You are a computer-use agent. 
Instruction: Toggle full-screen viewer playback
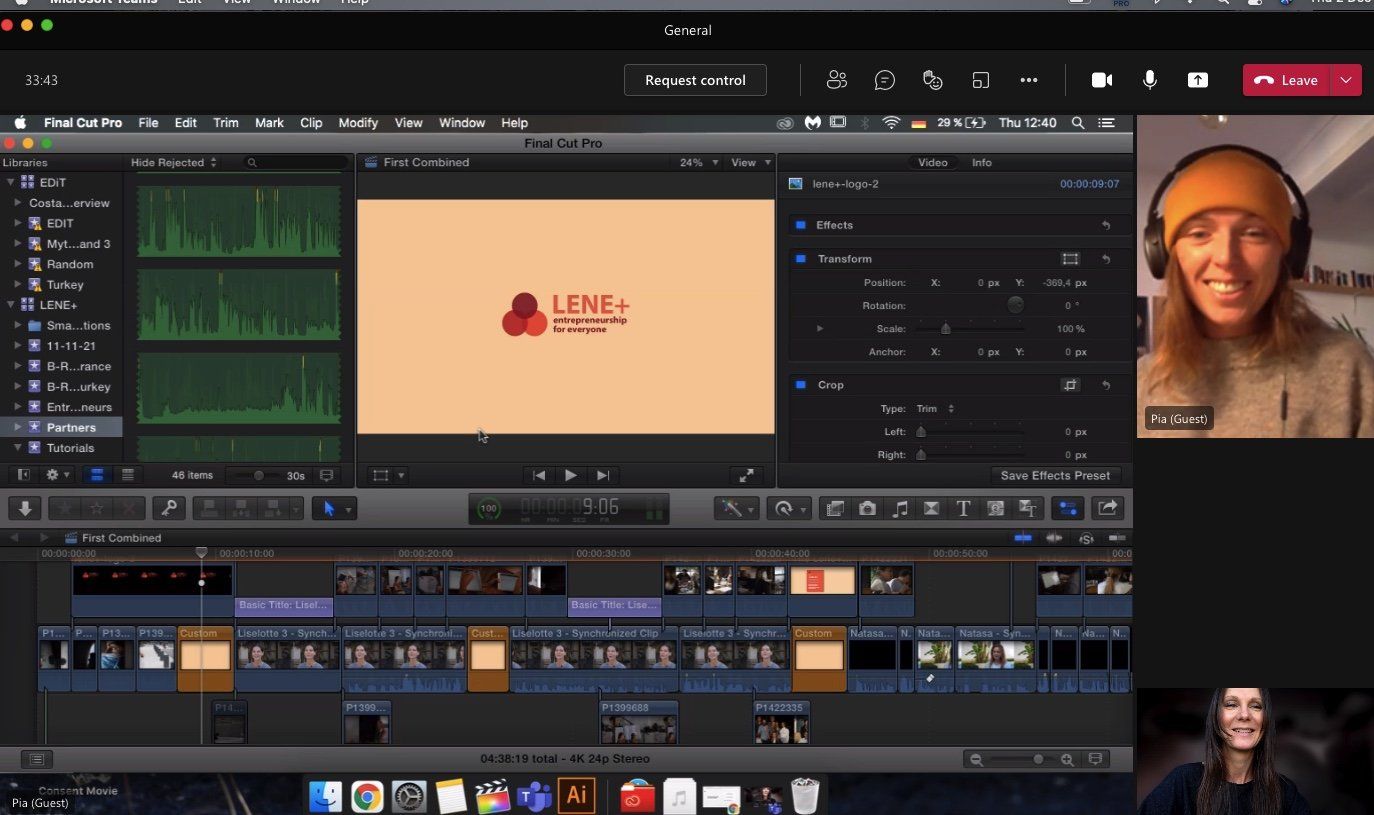pos(746,476)
